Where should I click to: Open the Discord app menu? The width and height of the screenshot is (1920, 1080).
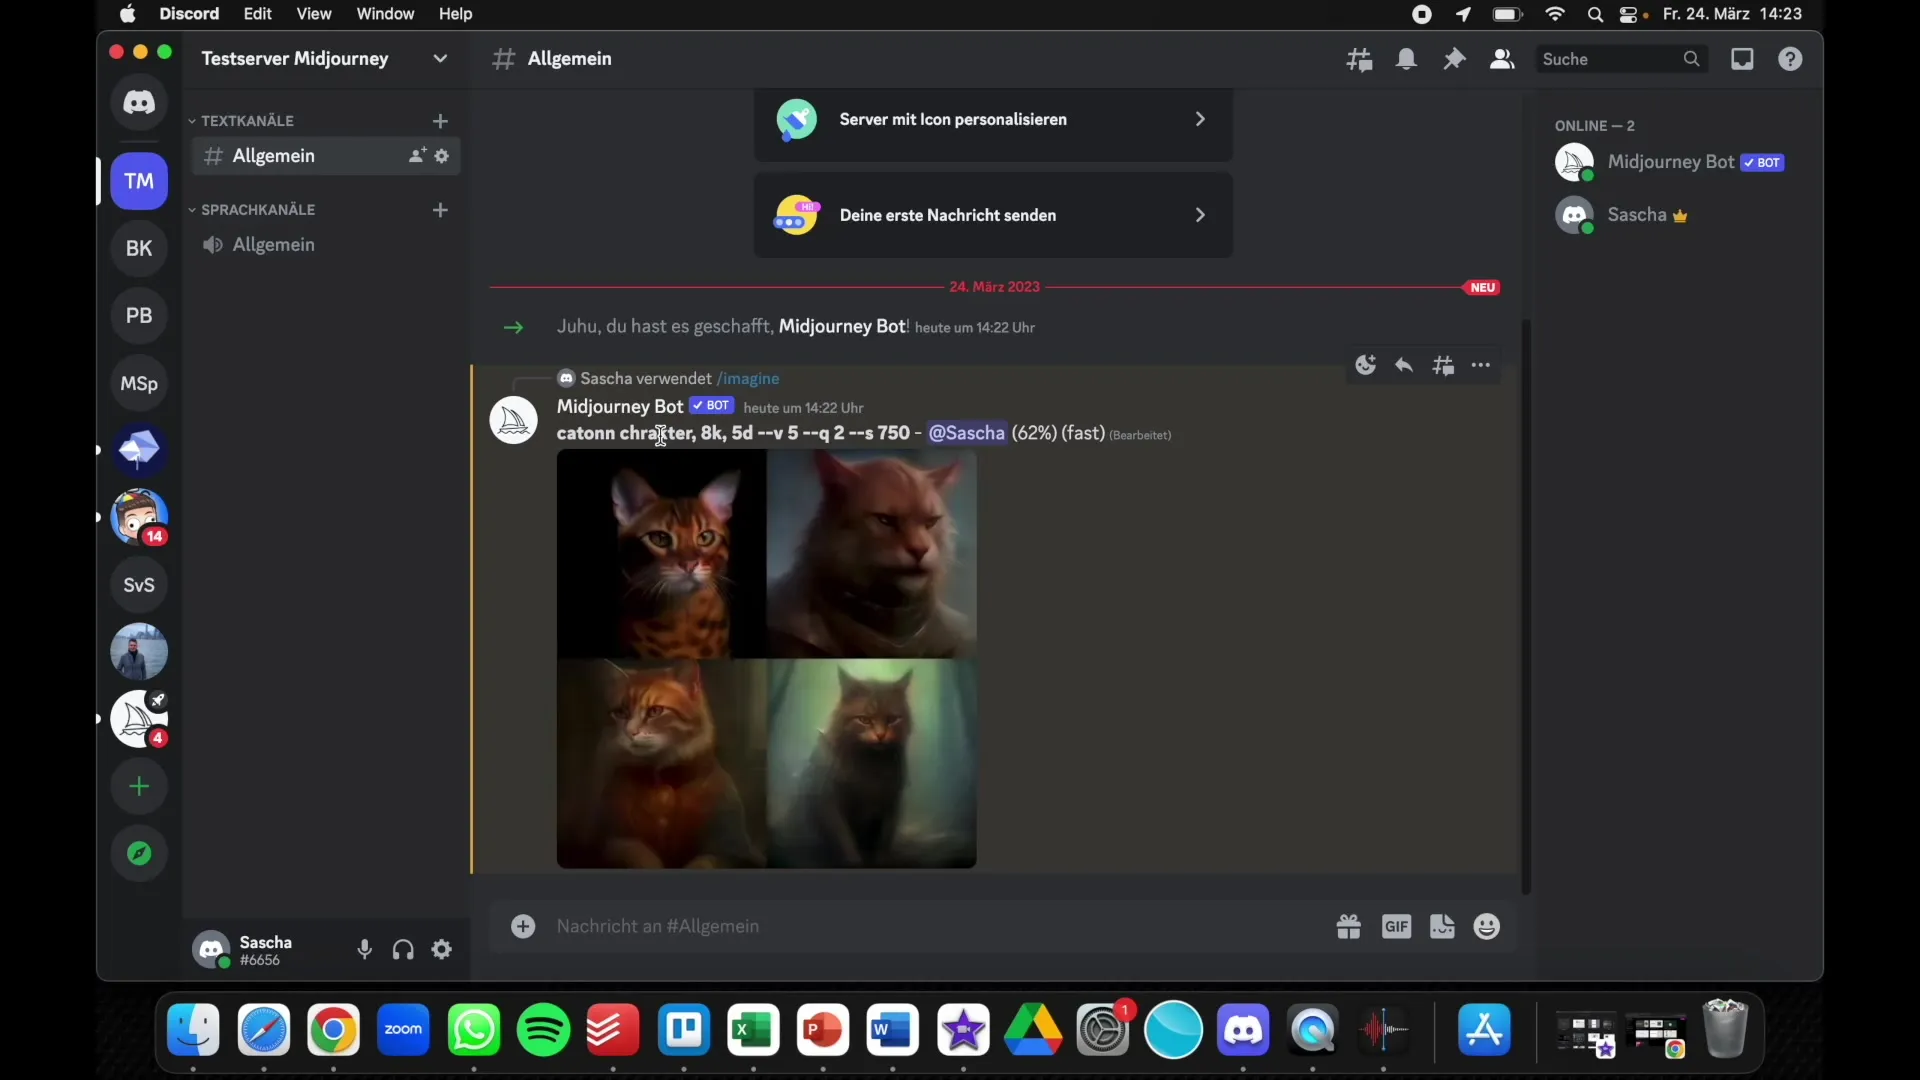189,14
